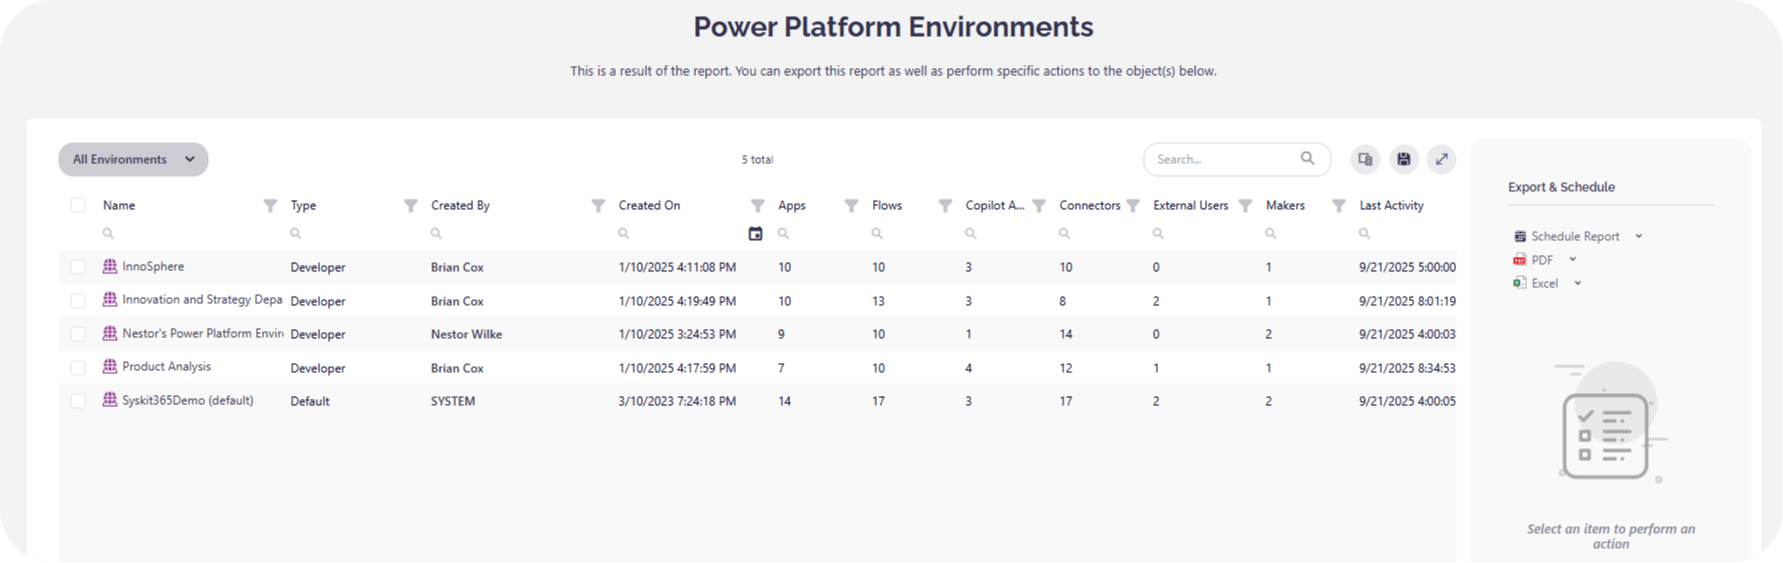Click the Apps column search filter box
Viewport: 1783px width, 563px height.
pos(817,233)
